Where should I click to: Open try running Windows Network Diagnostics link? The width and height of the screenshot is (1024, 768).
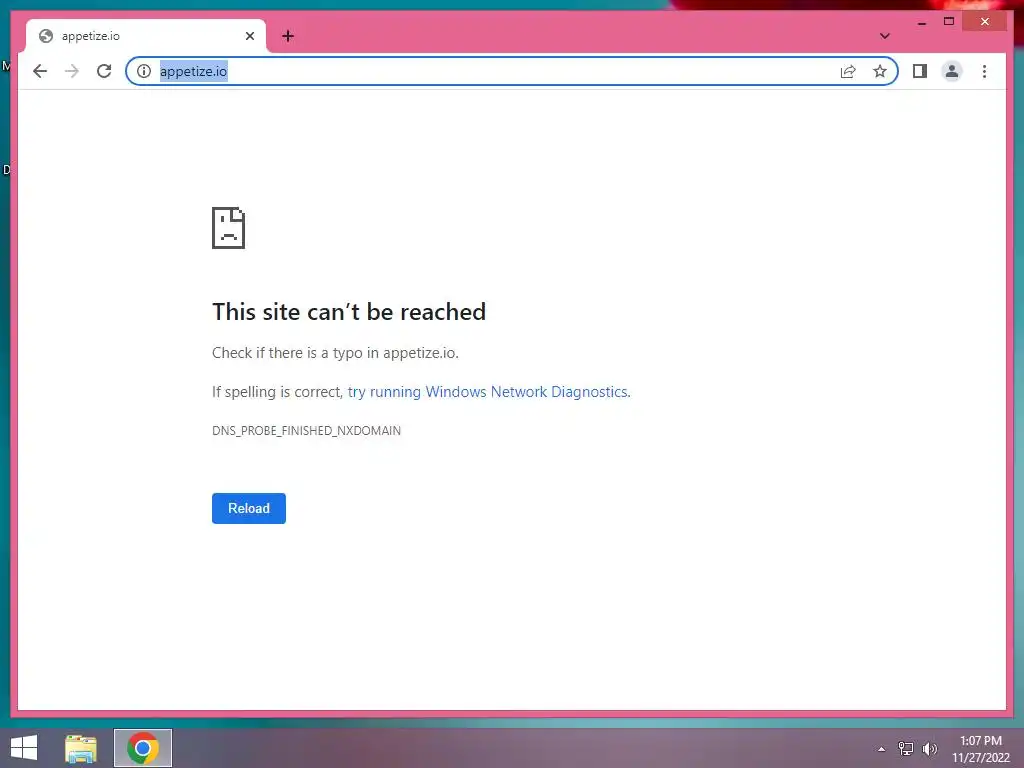tap(488, 392)
